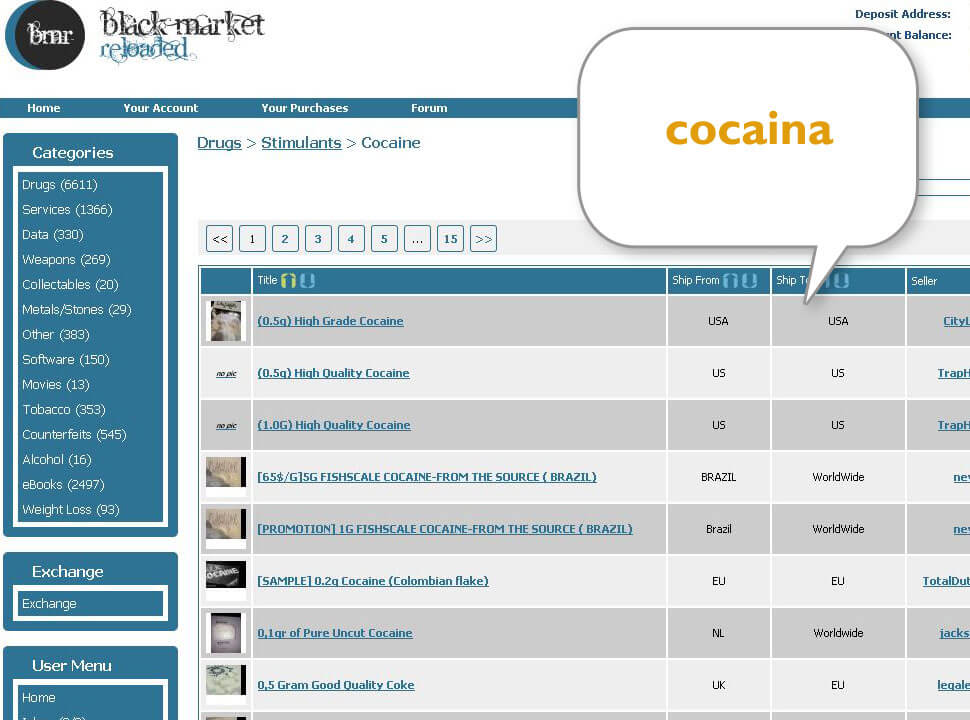Open Software (150) category
Screen dimensions: 970x720
tap(66, 359)
